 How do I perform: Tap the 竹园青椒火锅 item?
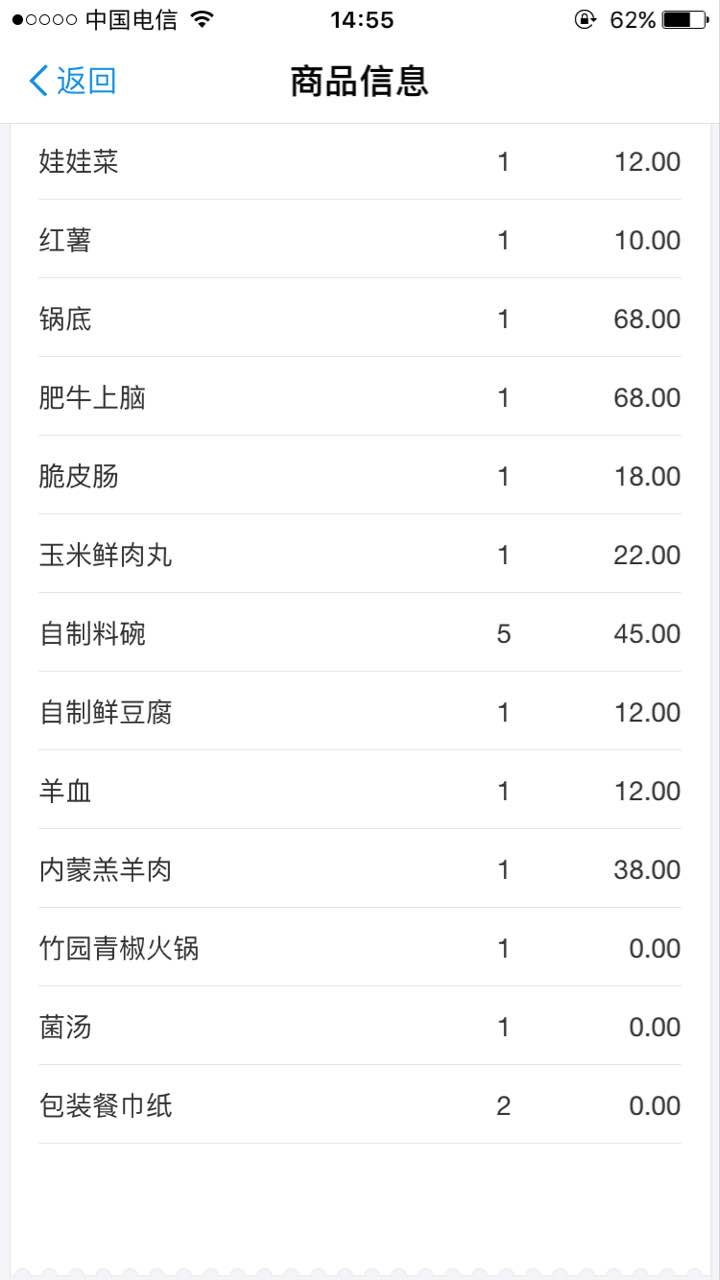click(119, 949)
